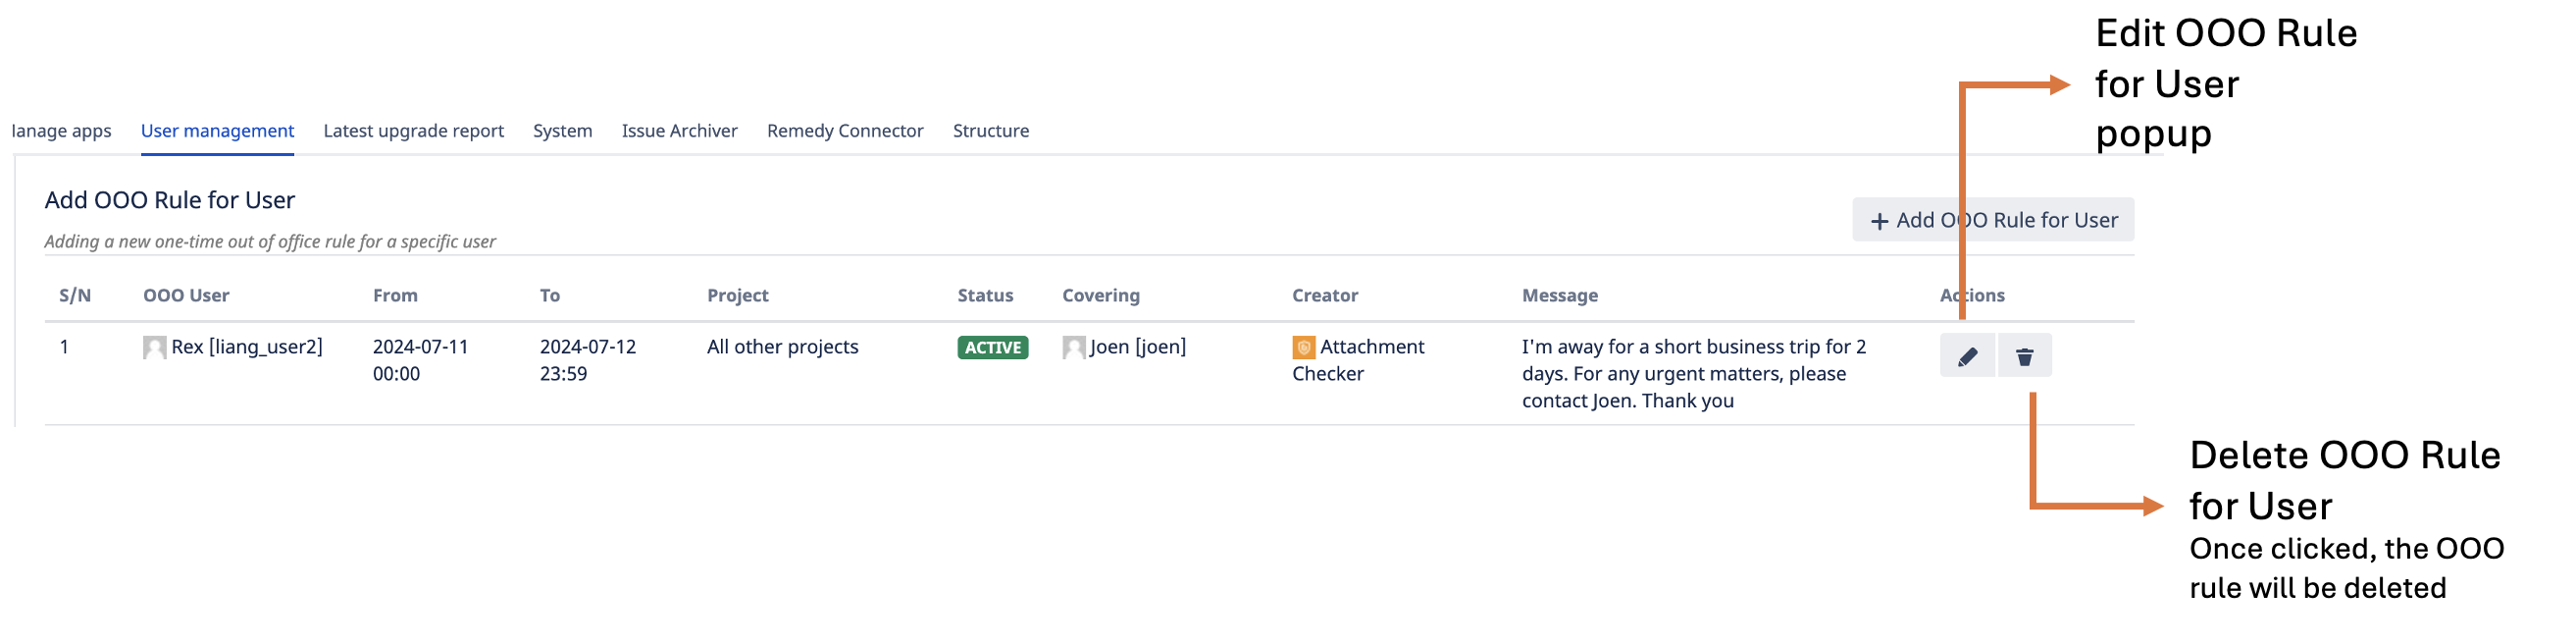Open the Structure tab

990,131
